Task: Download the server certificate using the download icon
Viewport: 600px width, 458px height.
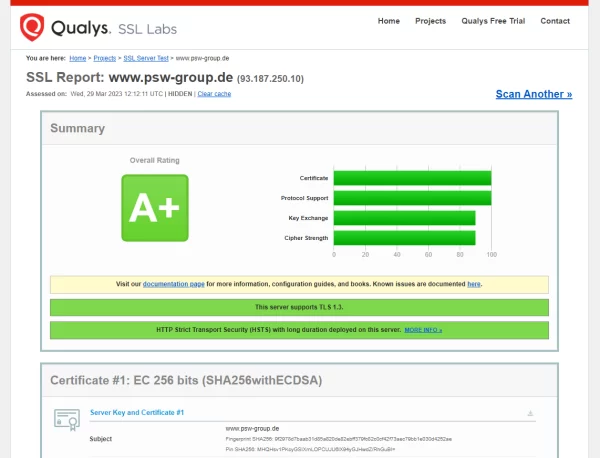Action: tap(530, 413)
